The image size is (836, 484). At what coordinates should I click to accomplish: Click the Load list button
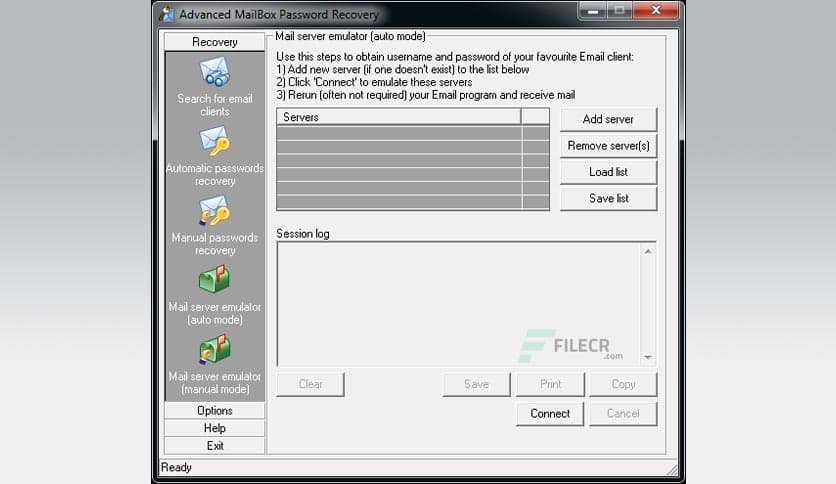click(608, 172)
